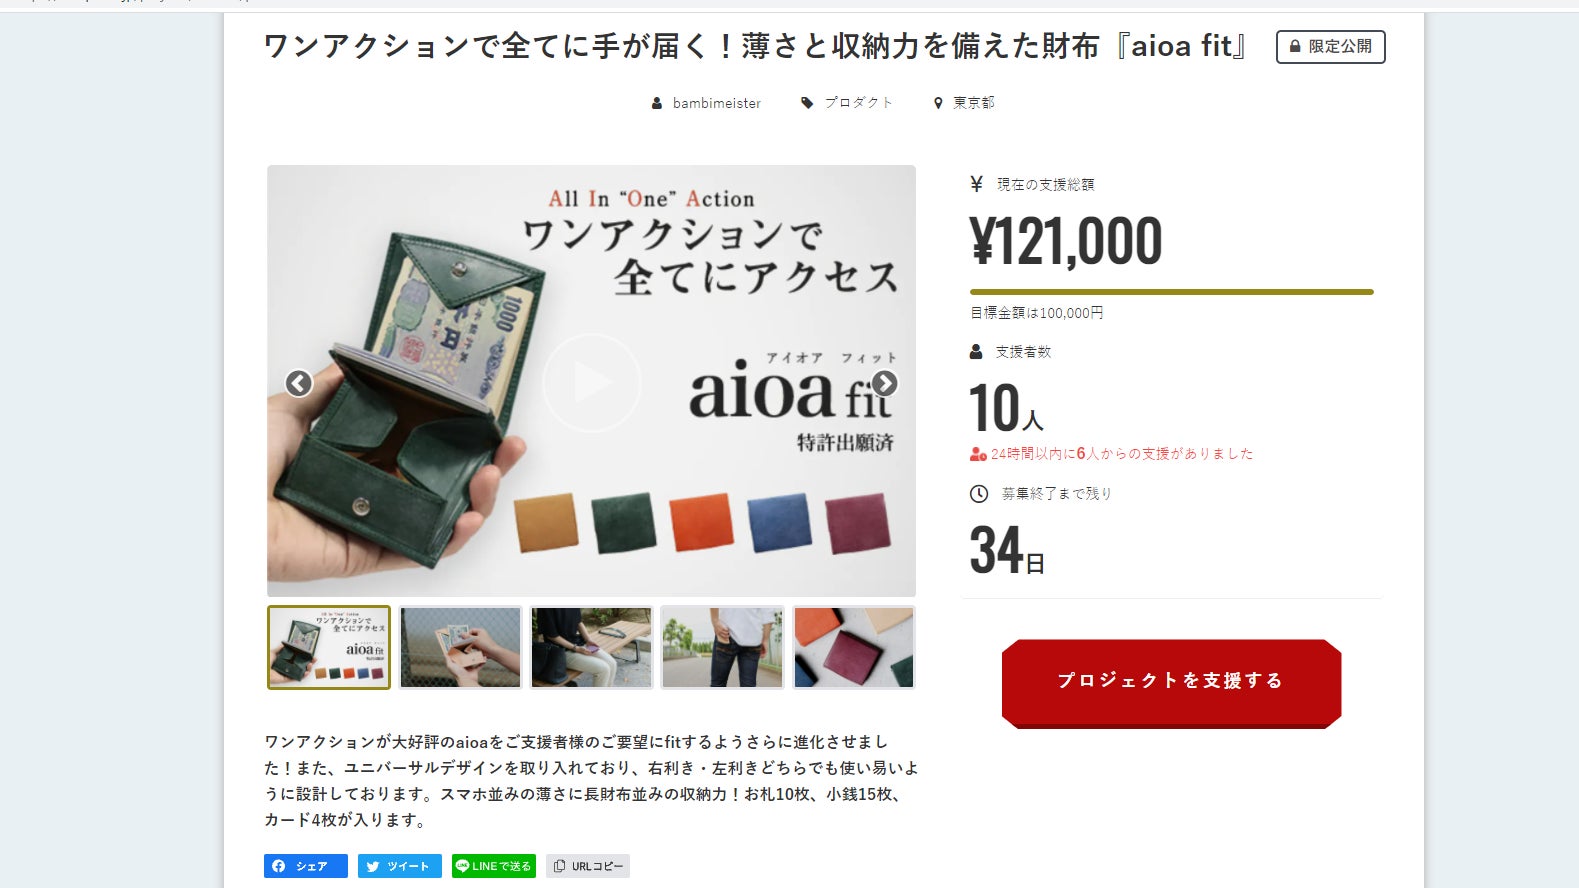Click the red recent supporters notice
This screenshot has height=888, width=1579.
(x=1111, y=454)
